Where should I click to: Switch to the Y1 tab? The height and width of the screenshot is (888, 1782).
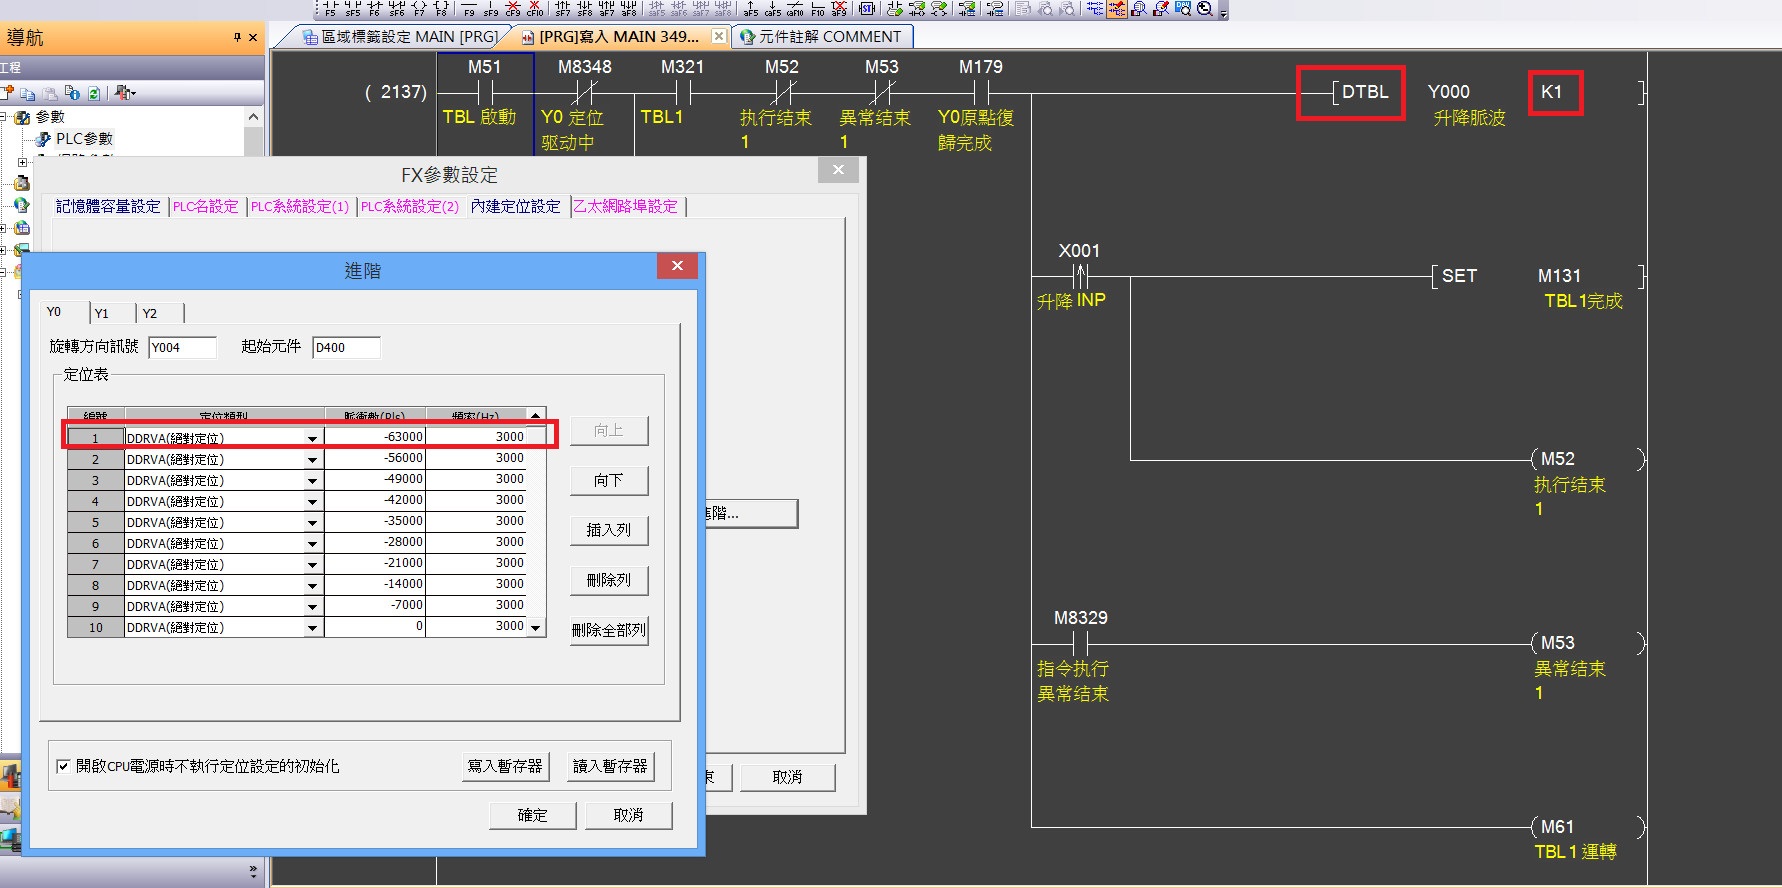102,313
